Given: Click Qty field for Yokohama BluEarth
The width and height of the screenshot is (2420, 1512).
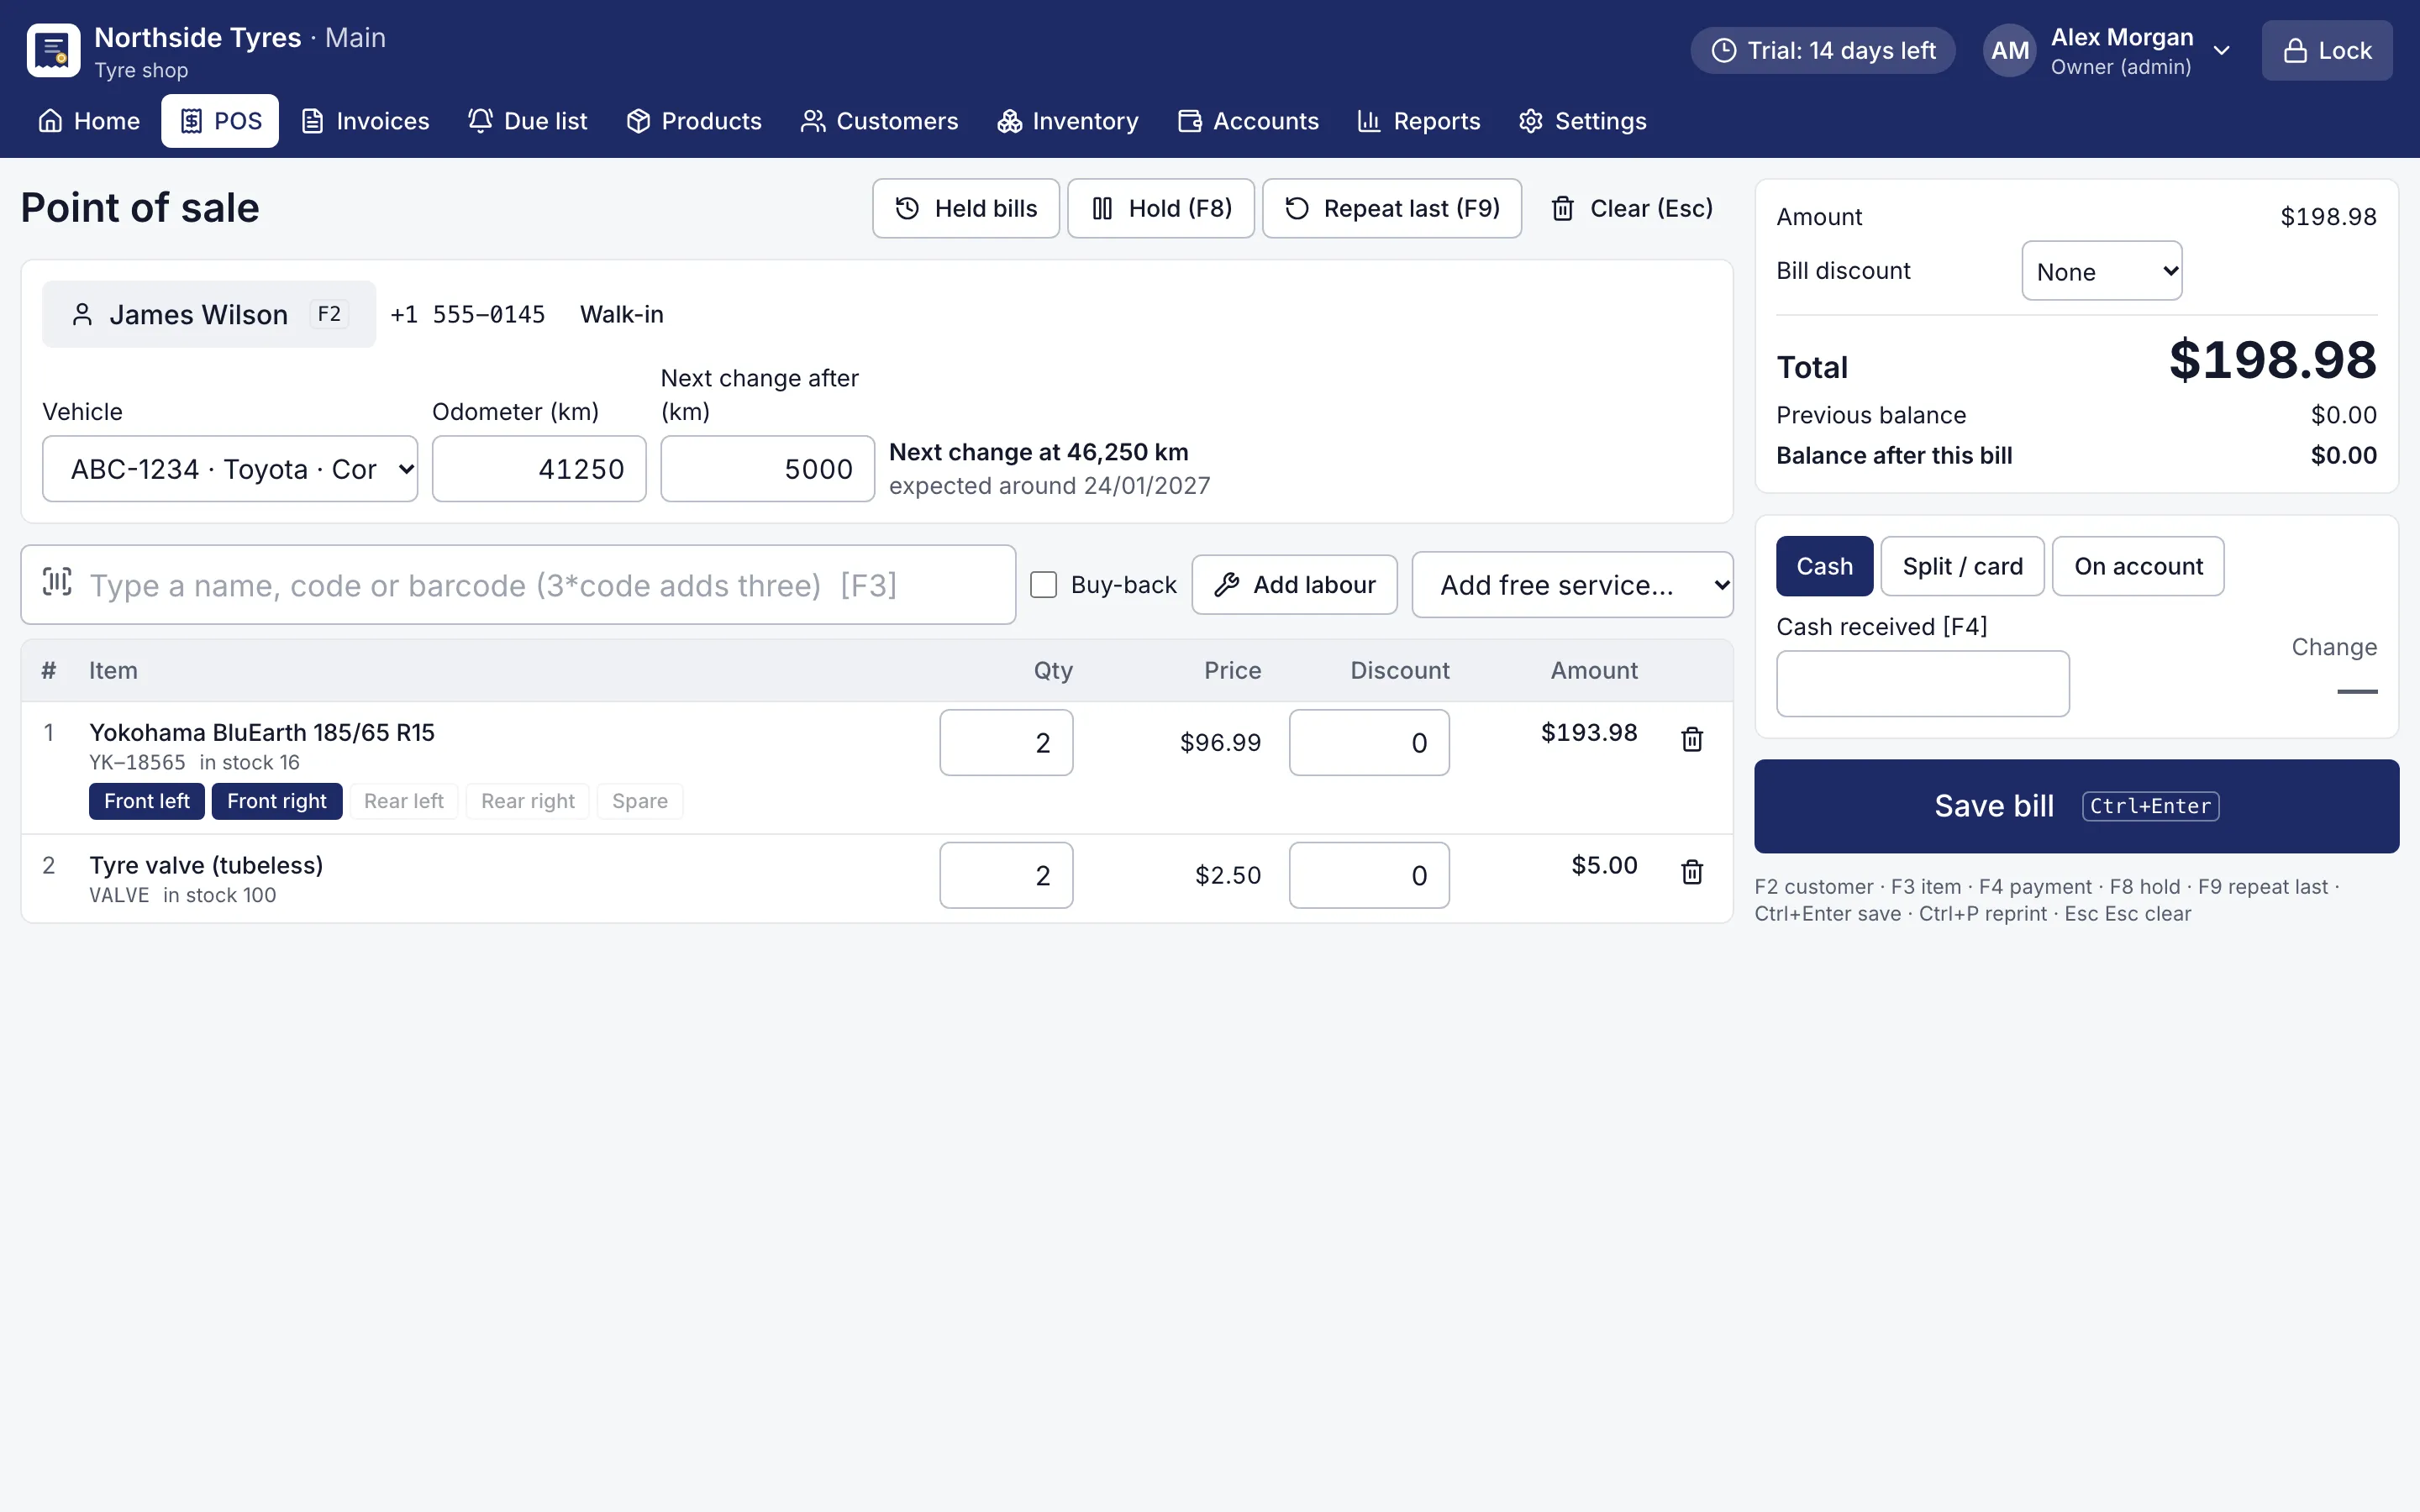Looking at the screenshot, I should click(x=1006, y=743).
